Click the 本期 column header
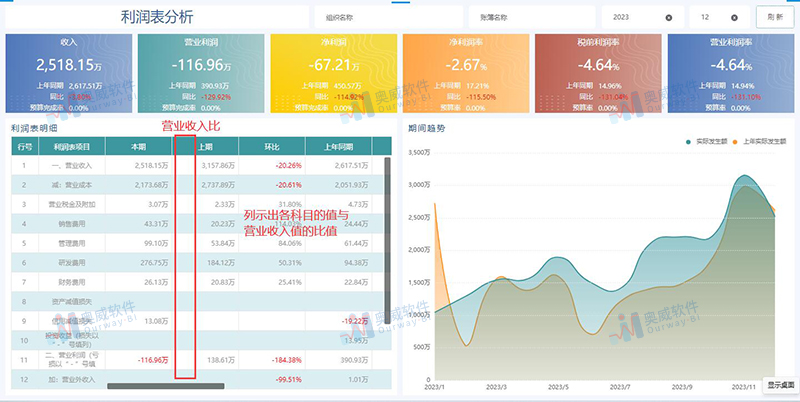 click(138, 147)
